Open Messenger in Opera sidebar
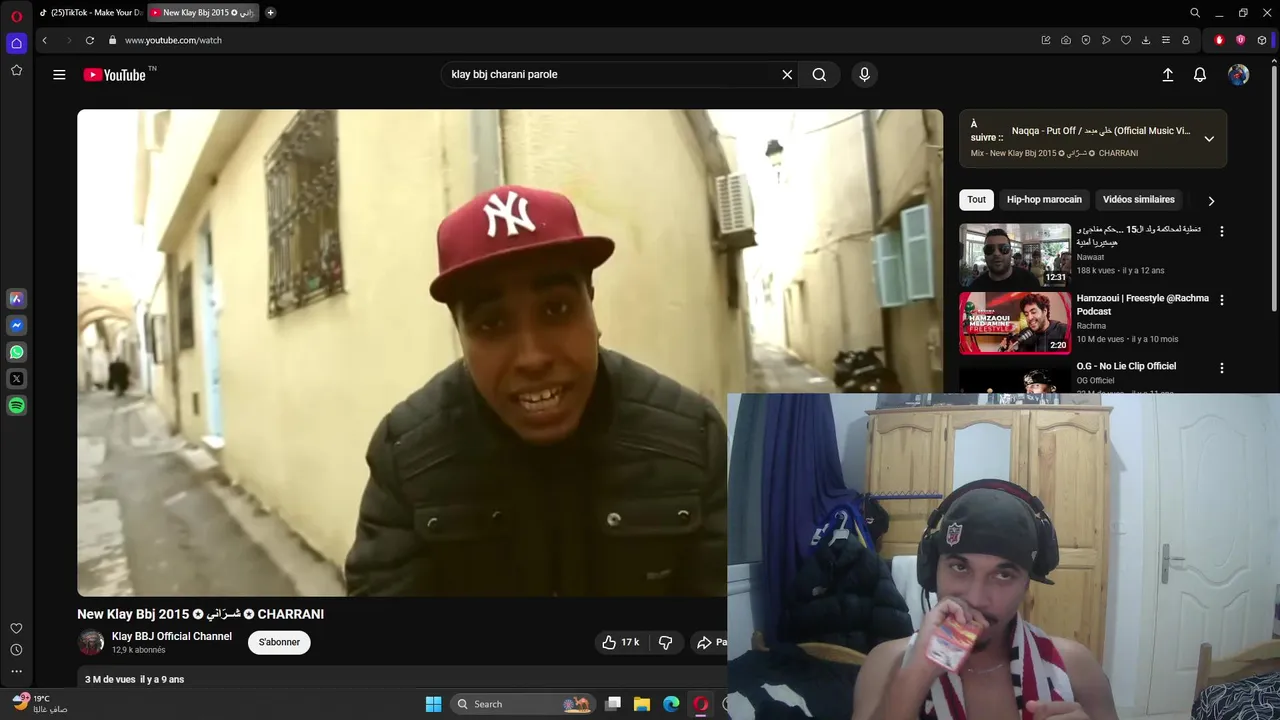The image size is (1280, 720). click(16, 325)
